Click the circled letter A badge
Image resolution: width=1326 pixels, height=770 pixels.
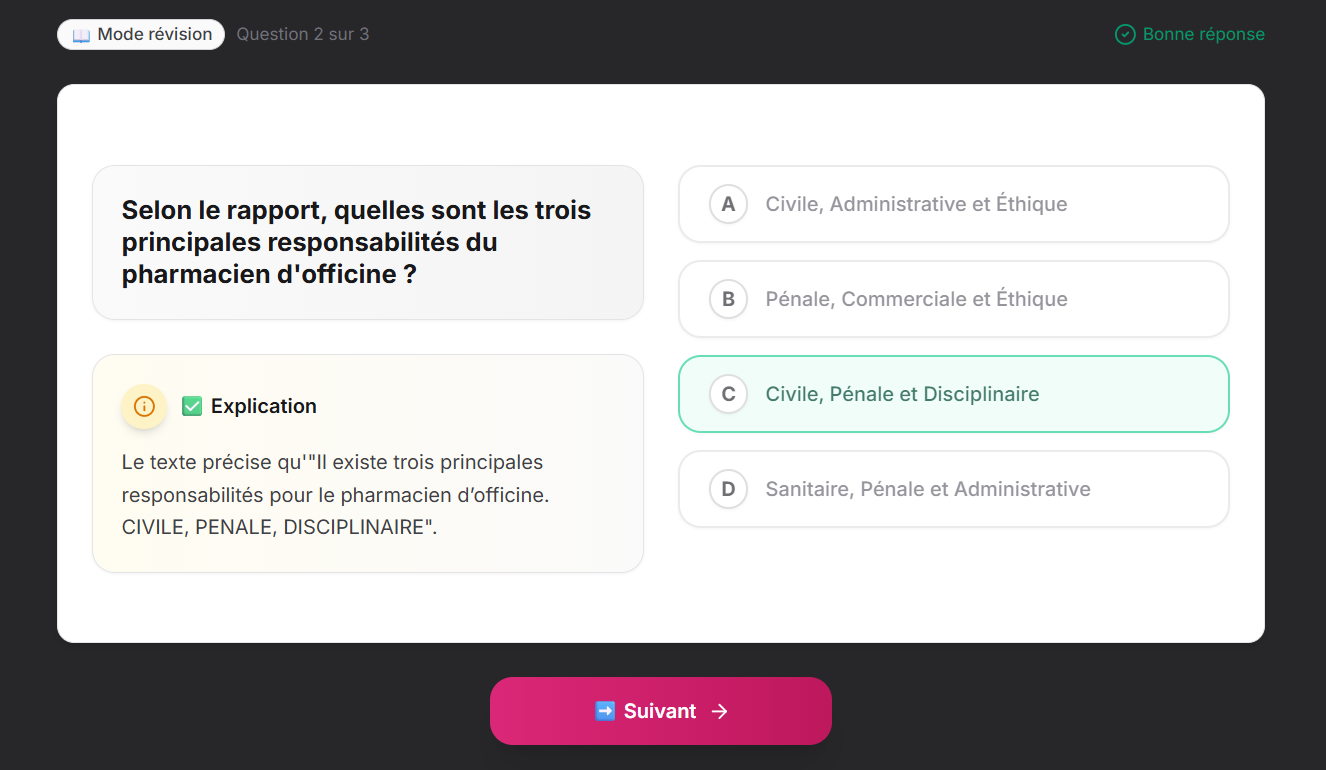[728, 204]
